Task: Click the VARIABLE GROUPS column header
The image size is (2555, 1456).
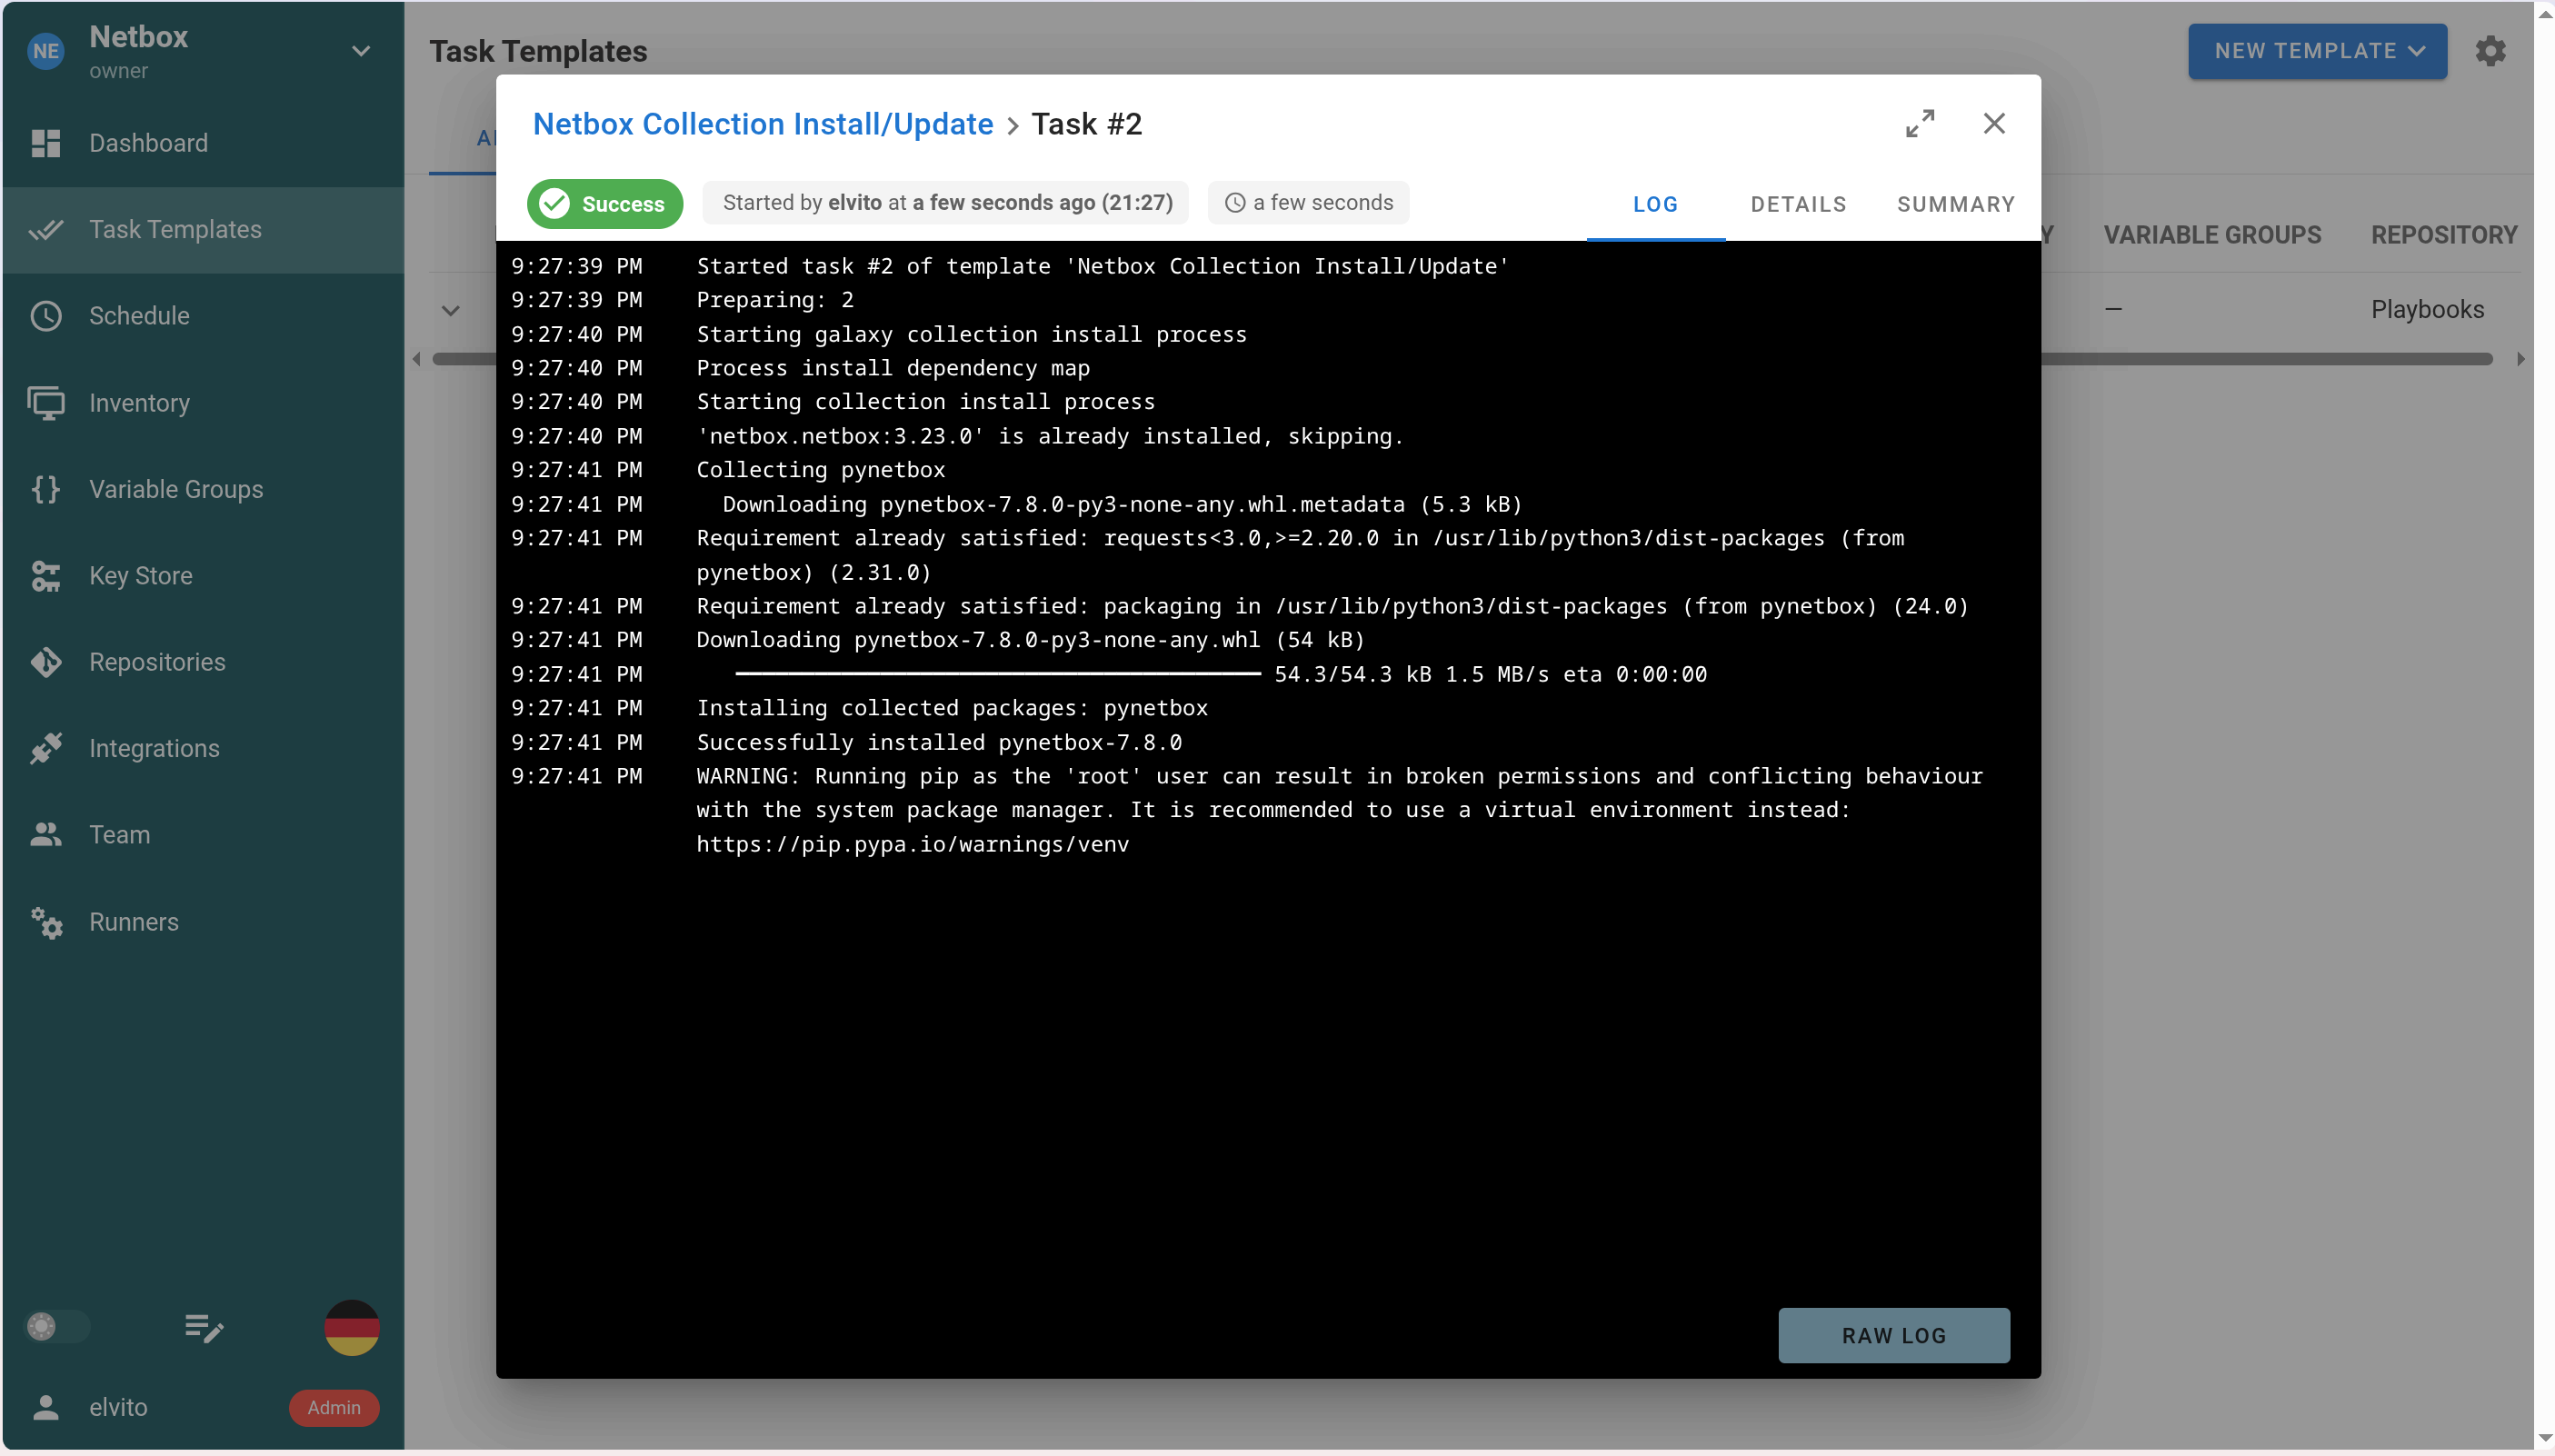Action: coord(2212,235)
